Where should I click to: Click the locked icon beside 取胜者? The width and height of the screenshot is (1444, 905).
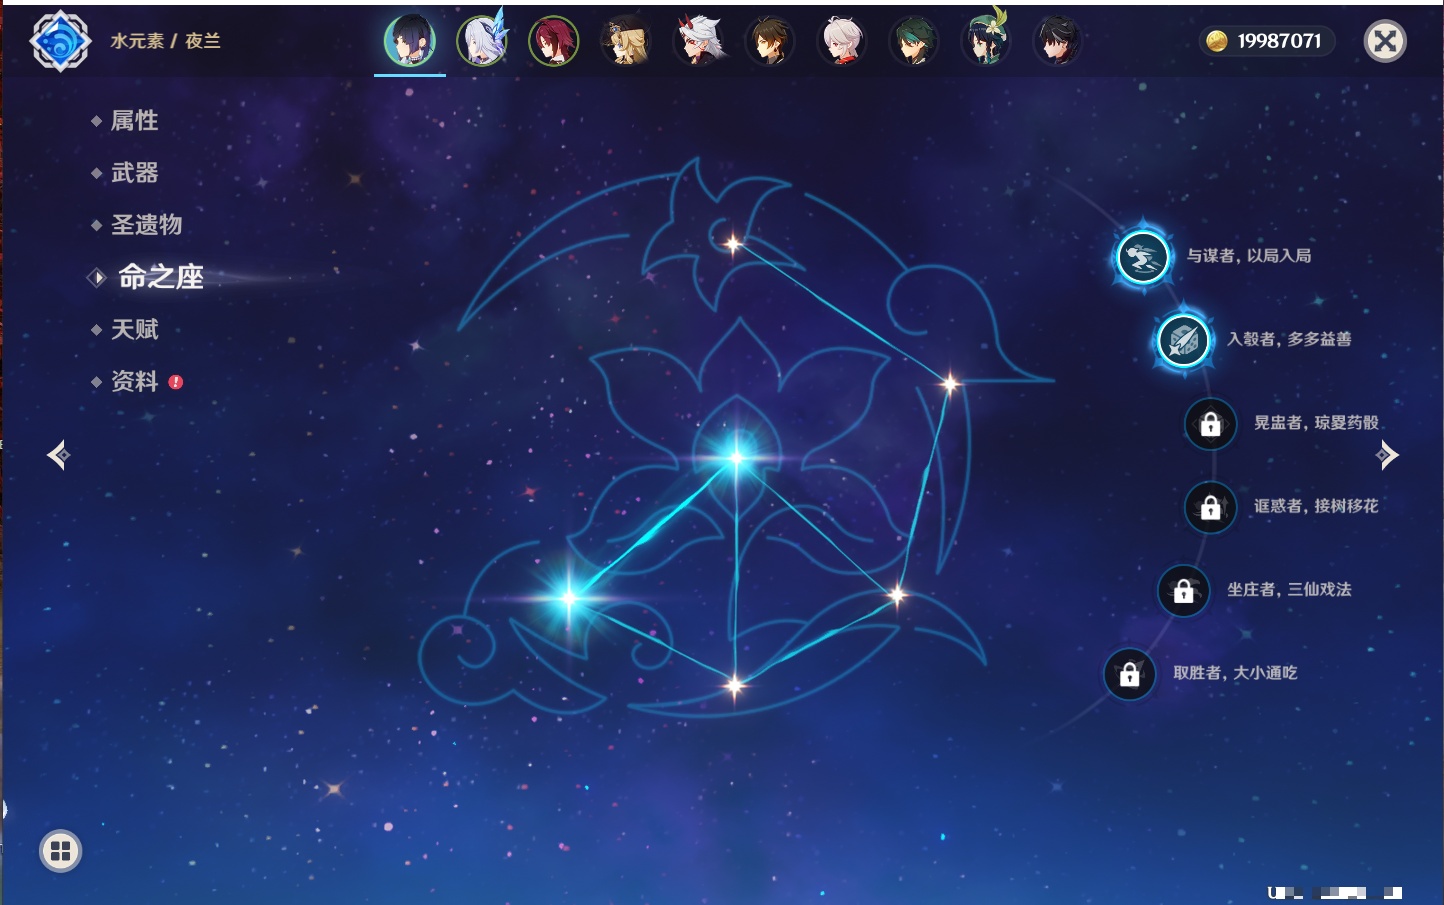pyautogui.click(x=1129, y=674)
